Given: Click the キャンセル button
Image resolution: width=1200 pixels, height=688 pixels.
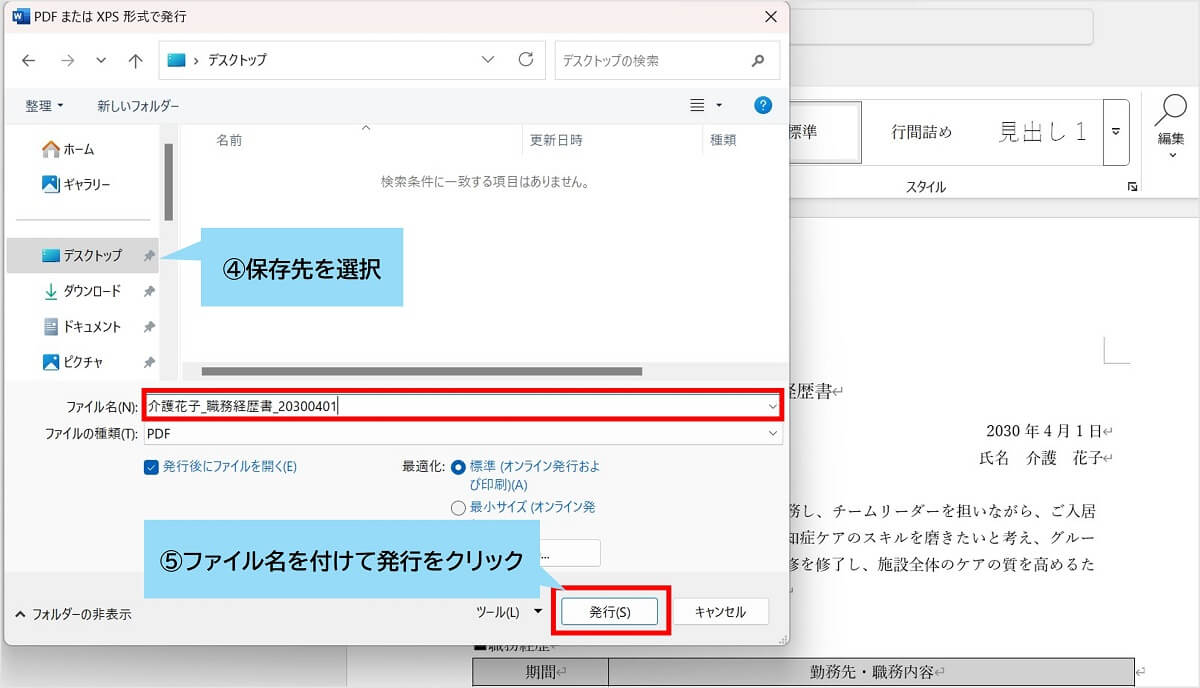Looking at the screenshot, I should 720,612.
